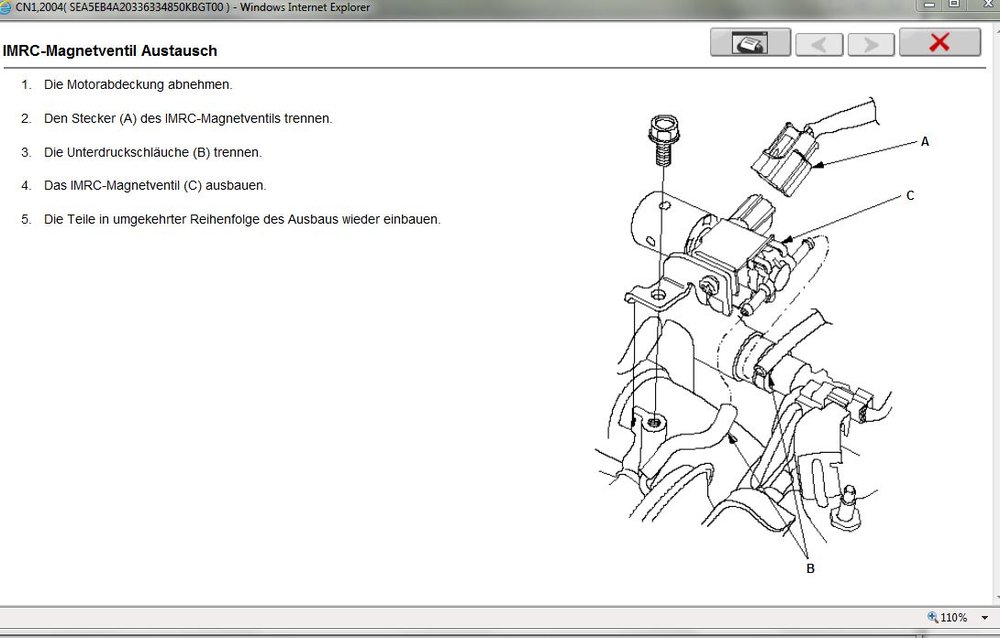Close the document with the red X
The width and height of the screenshot is (1000, 638).
[939, 42]
